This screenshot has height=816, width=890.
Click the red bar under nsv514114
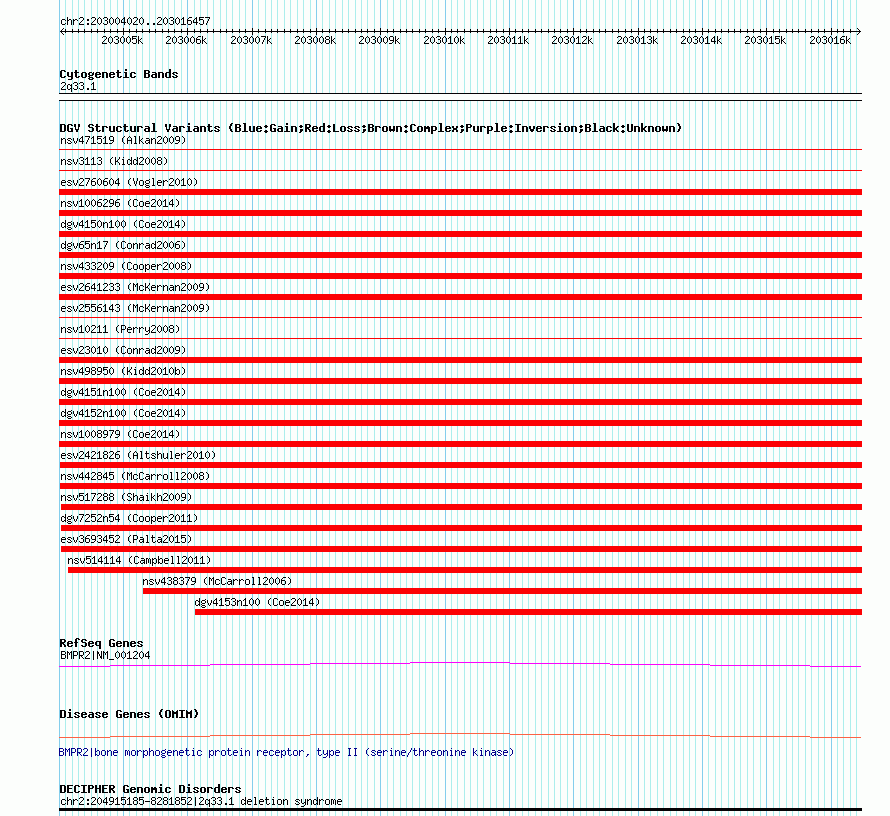465,570
